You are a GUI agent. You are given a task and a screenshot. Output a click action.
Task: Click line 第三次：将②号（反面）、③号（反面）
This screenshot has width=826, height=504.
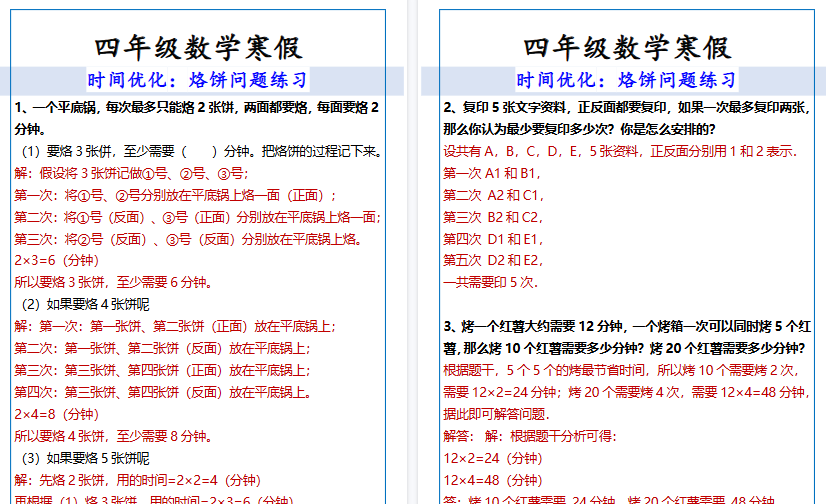188,240
